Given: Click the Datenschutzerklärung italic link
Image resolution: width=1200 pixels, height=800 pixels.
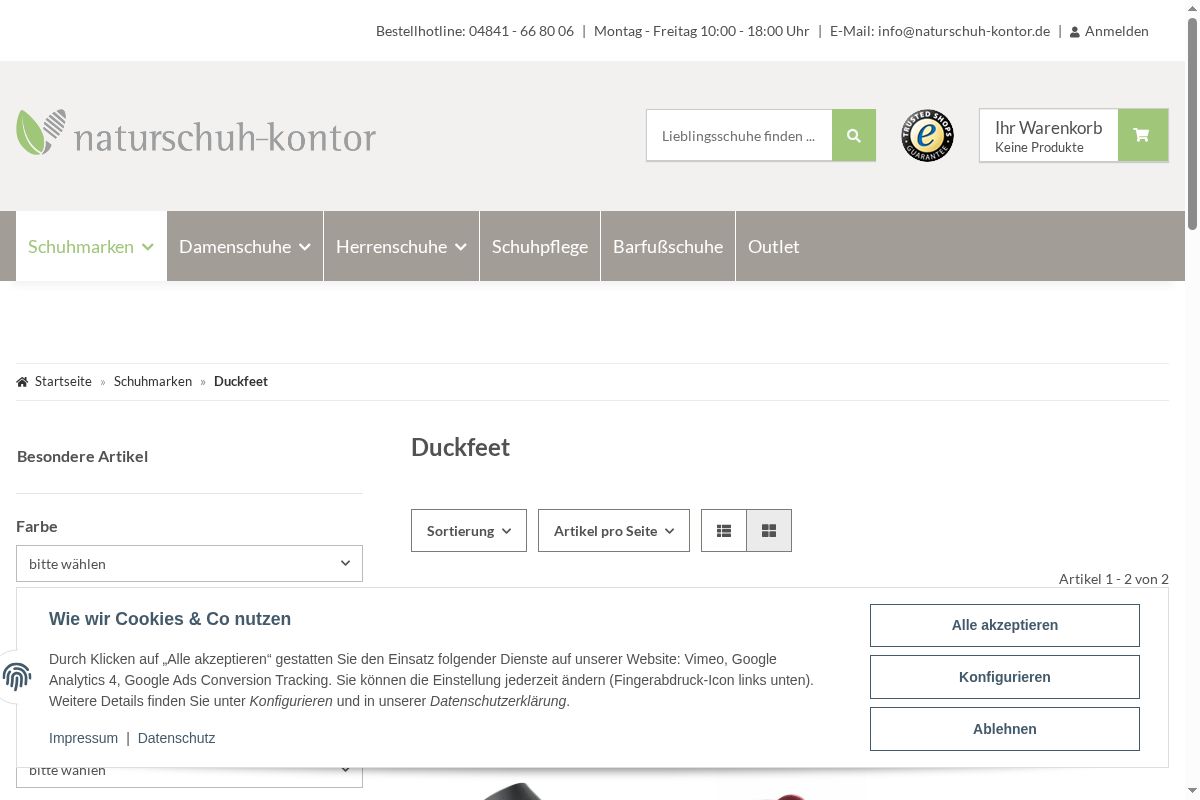Looking at the screenshot, I should [498, 701].
